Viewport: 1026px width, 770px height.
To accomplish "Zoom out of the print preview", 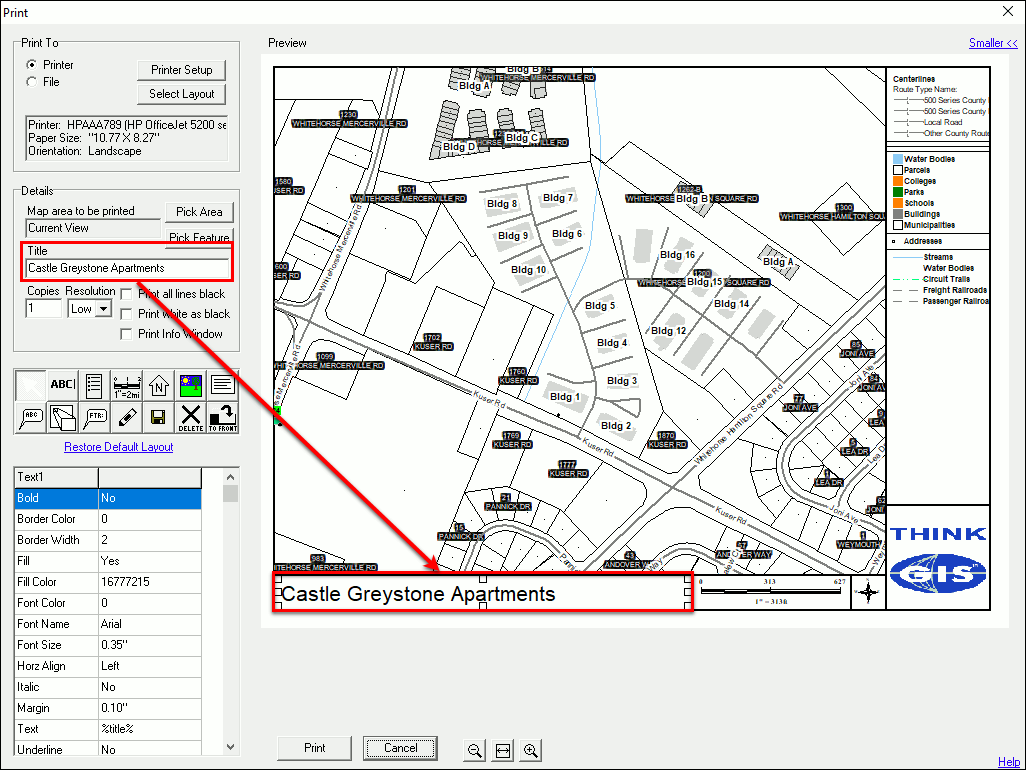I will (x=475, y=750).
